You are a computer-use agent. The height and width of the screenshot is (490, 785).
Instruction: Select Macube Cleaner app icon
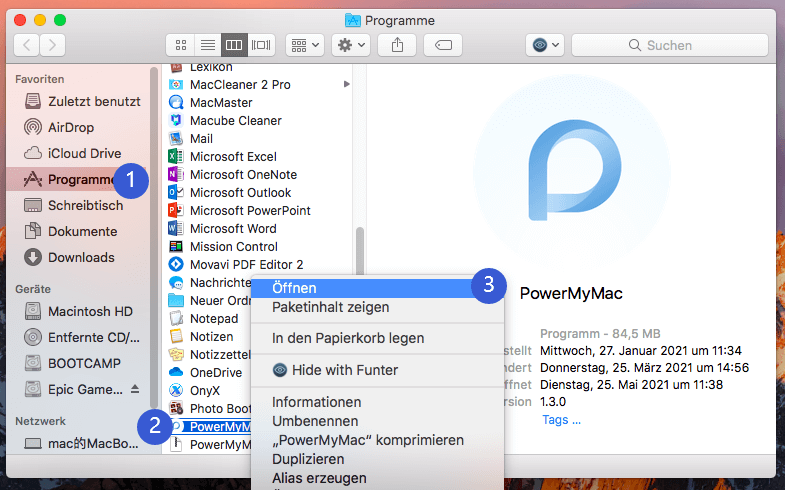point(176,121)
